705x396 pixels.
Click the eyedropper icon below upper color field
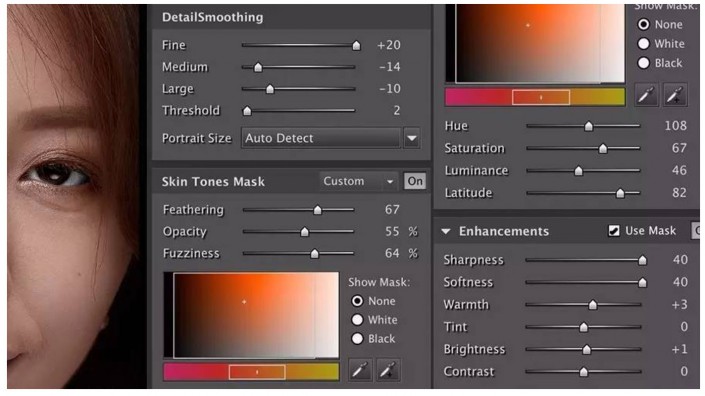click(646, 95)
